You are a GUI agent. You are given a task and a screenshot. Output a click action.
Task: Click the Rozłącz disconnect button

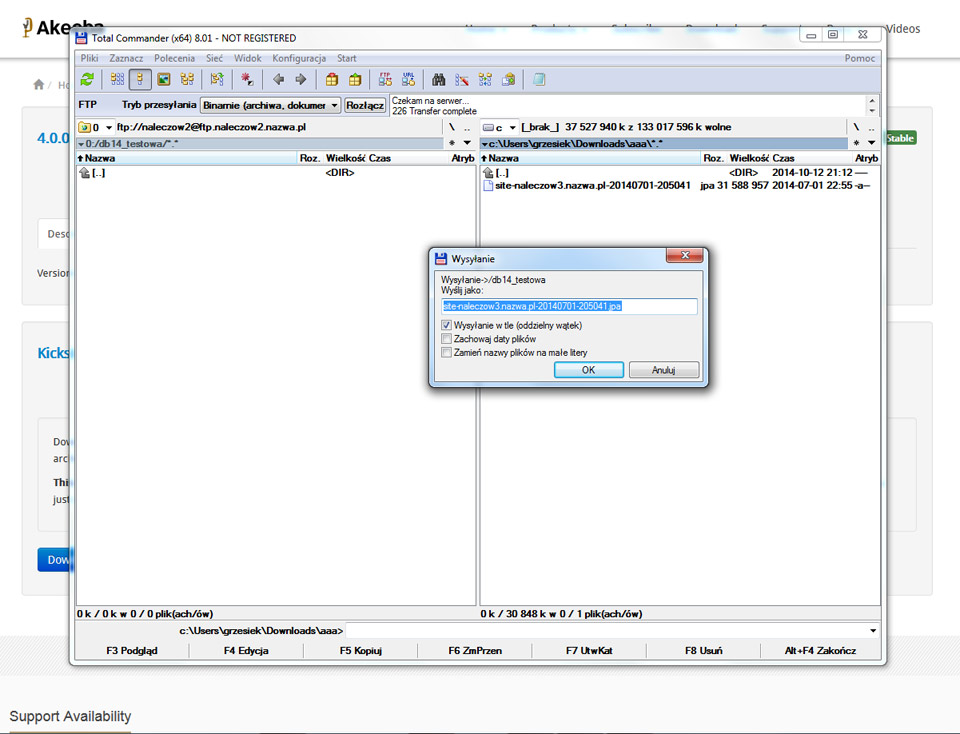tap(365, 105)
